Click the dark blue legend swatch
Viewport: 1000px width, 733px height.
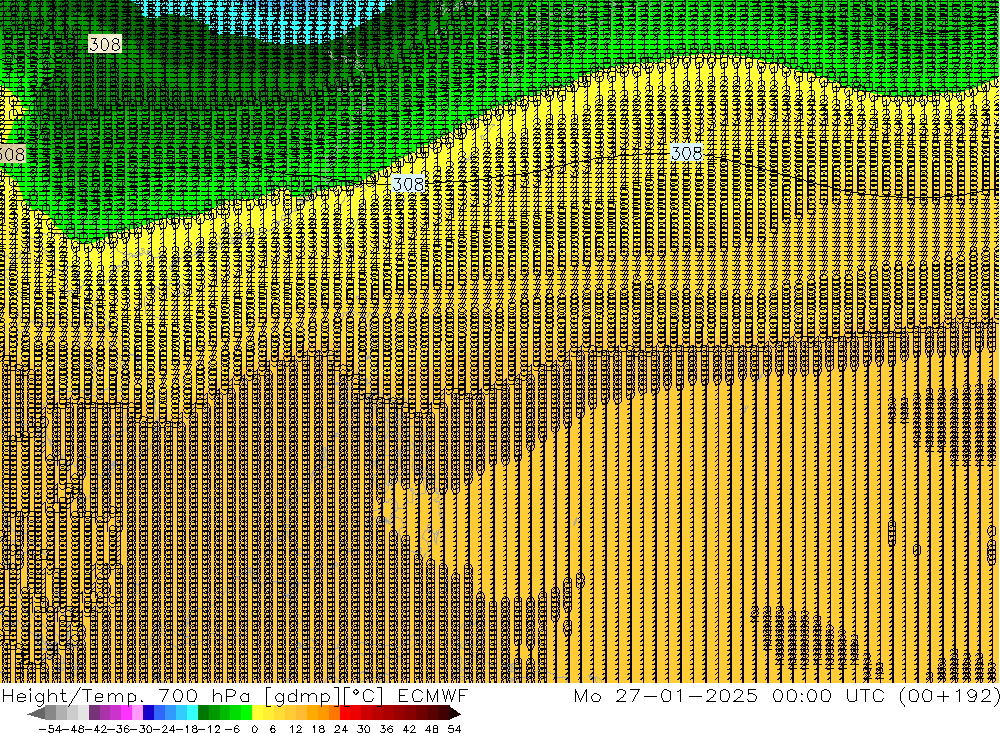(x=148, y=713)
